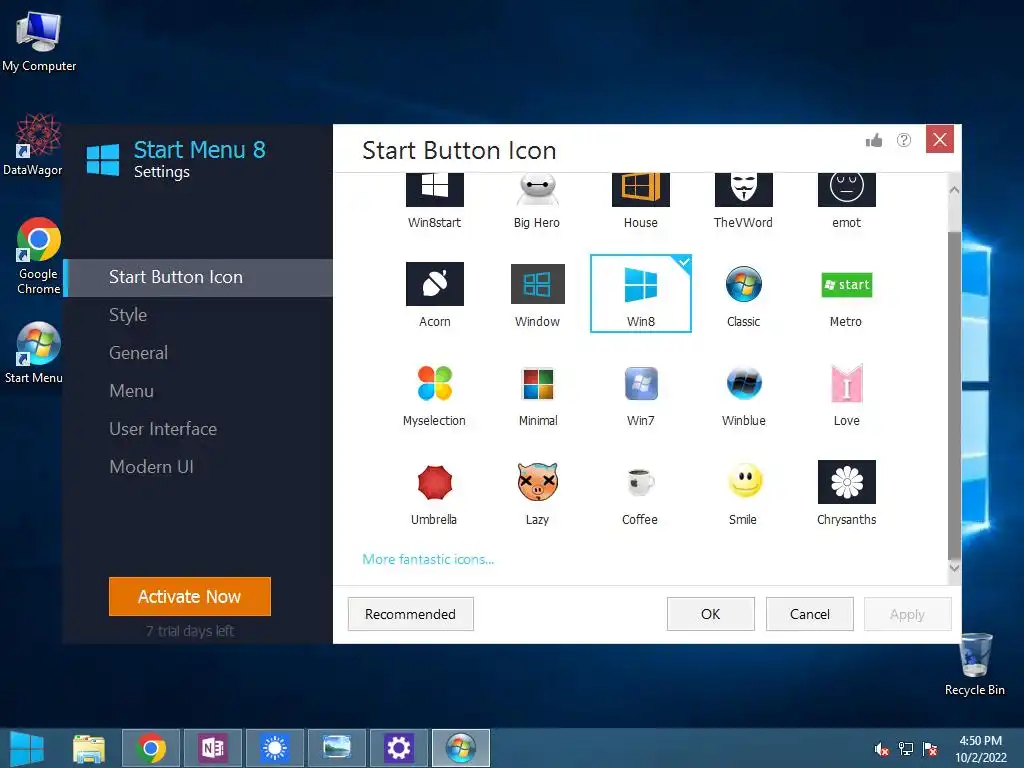1024x768 pixels.
Task: Reset icons with Recommended button
Action: click(410, 614)
